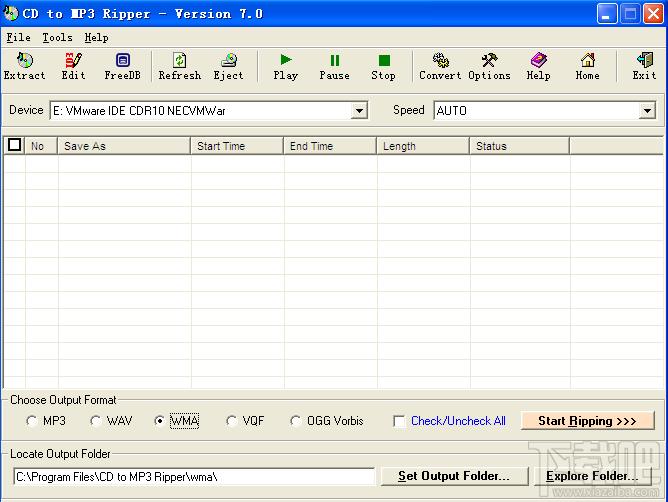Screen dimensions: 668x502
Task: Toggle the Check/Uncheck All checkbox
Action: tap(399, 421)
